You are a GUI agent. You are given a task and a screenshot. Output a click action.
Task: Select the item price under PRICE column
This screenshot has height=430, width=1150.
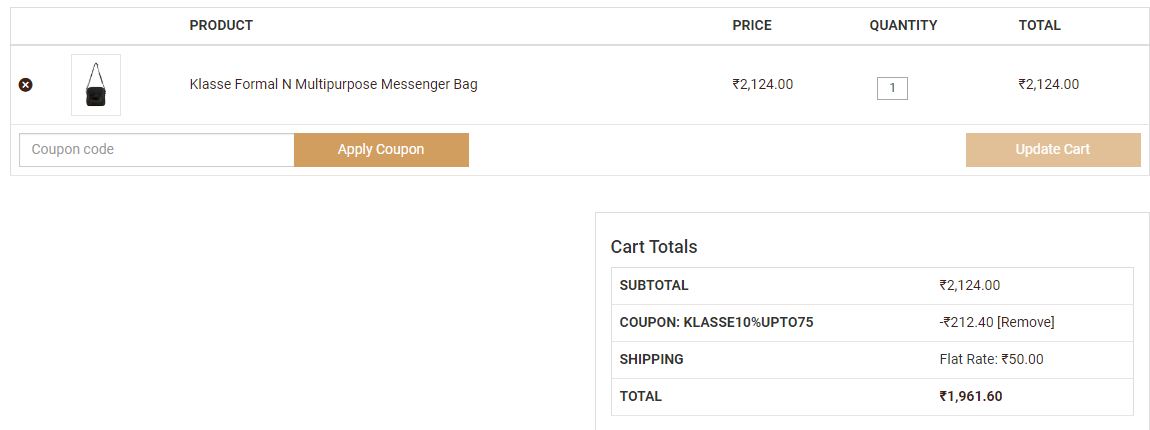[762, 84]
